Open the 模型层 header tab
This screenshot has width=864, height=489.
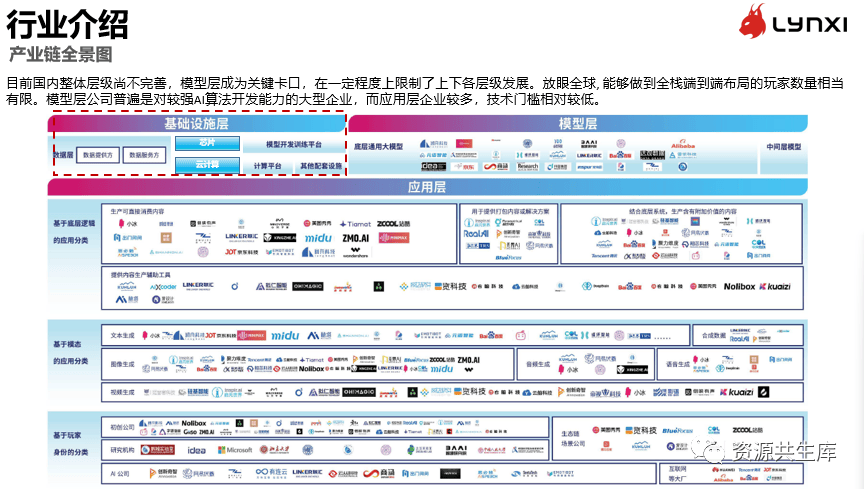tap(577, 123)
